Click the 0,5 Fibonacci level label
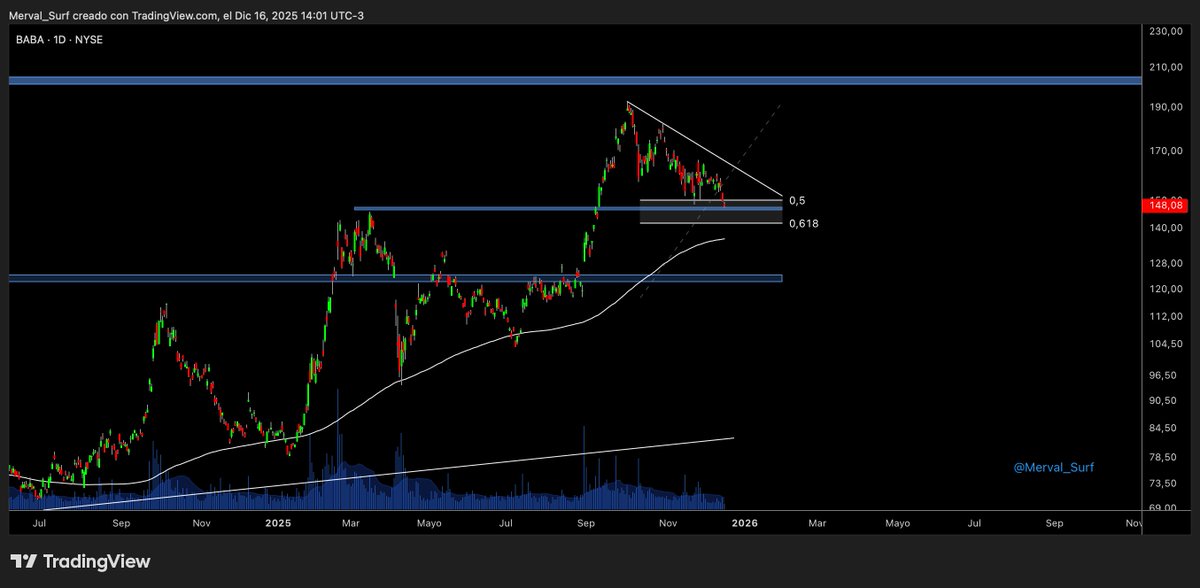 click(797, 200)
